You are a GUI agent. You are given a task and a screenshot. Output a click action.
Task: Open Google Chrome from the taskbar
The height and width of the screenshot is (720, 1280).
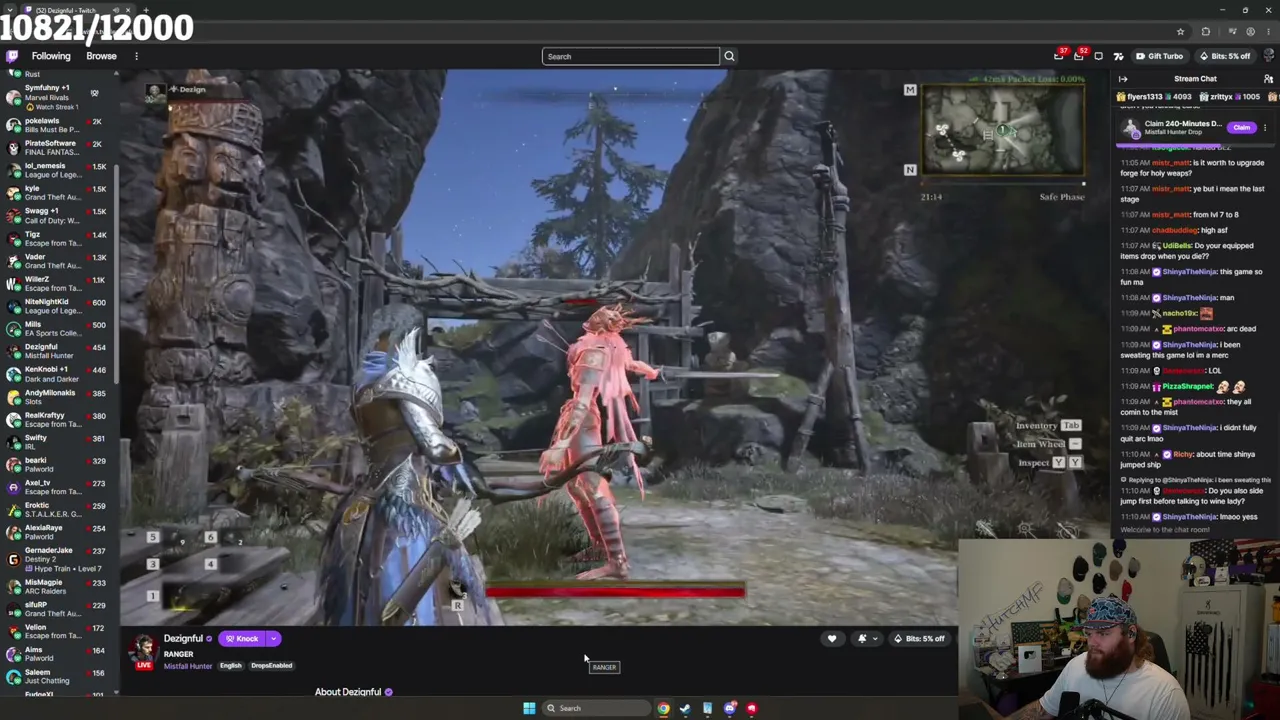663,708
